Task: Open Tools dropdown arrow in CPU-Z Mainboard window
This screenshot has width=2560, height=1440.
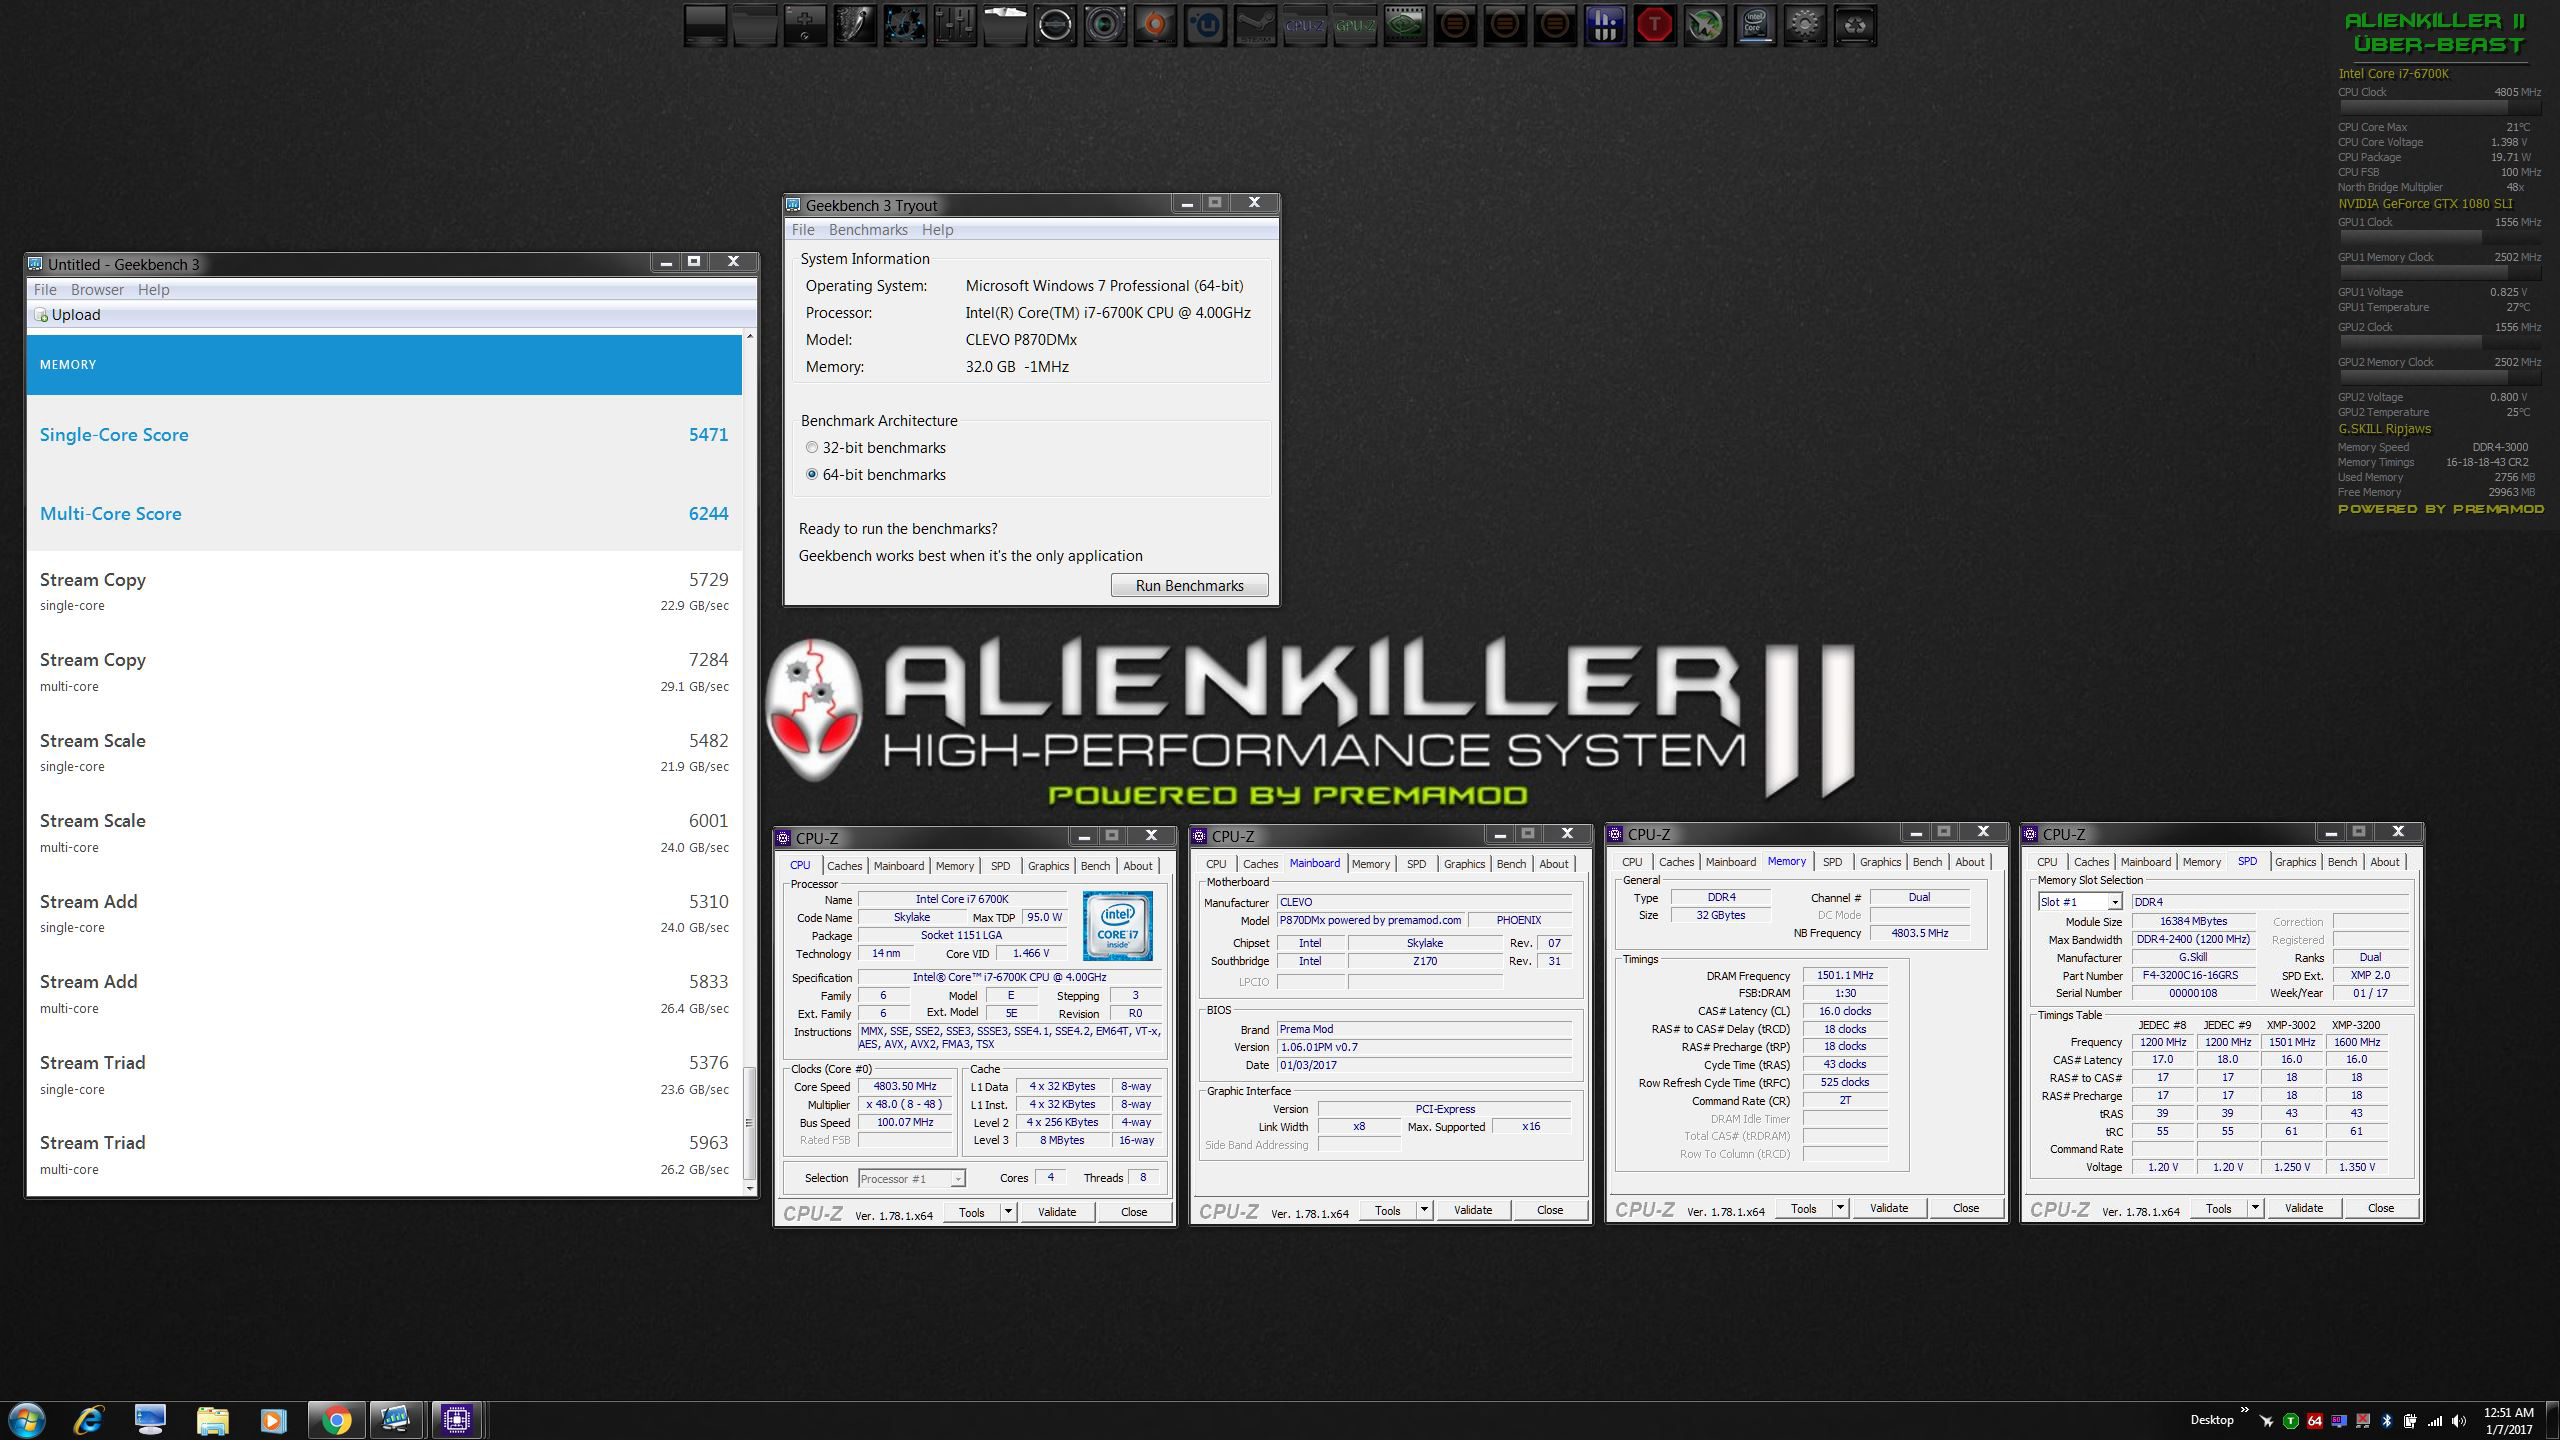Action: point(1424,1210)
